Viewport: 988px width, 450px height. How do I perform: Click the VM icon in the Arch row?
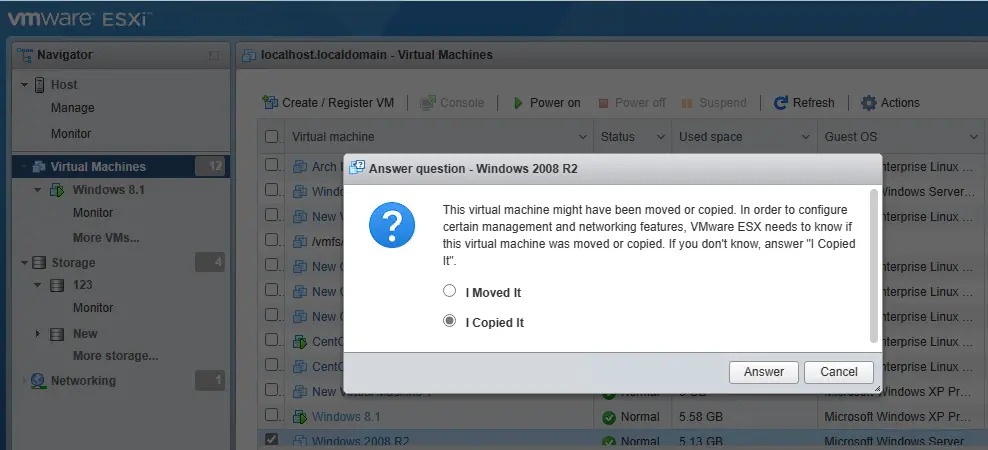pyautogui.click(x=300, y=167)
